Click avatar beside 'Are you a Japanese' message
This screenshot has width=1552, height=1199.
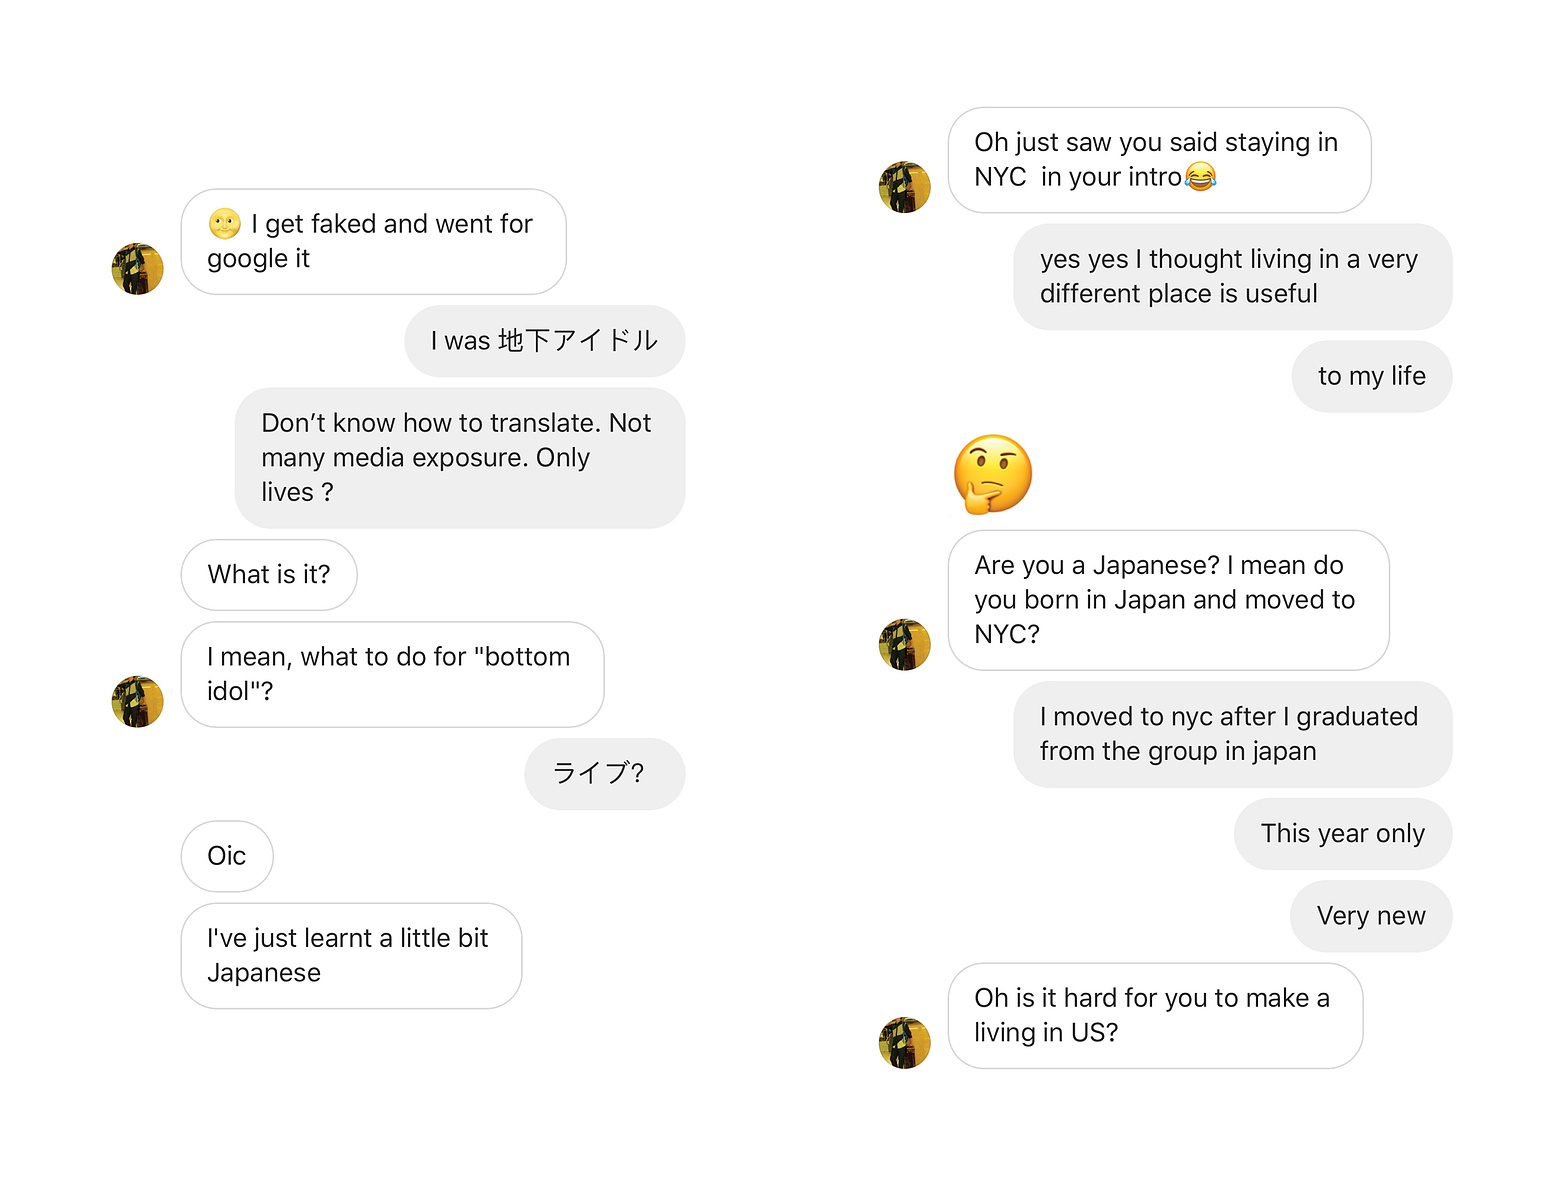[905, 644]
